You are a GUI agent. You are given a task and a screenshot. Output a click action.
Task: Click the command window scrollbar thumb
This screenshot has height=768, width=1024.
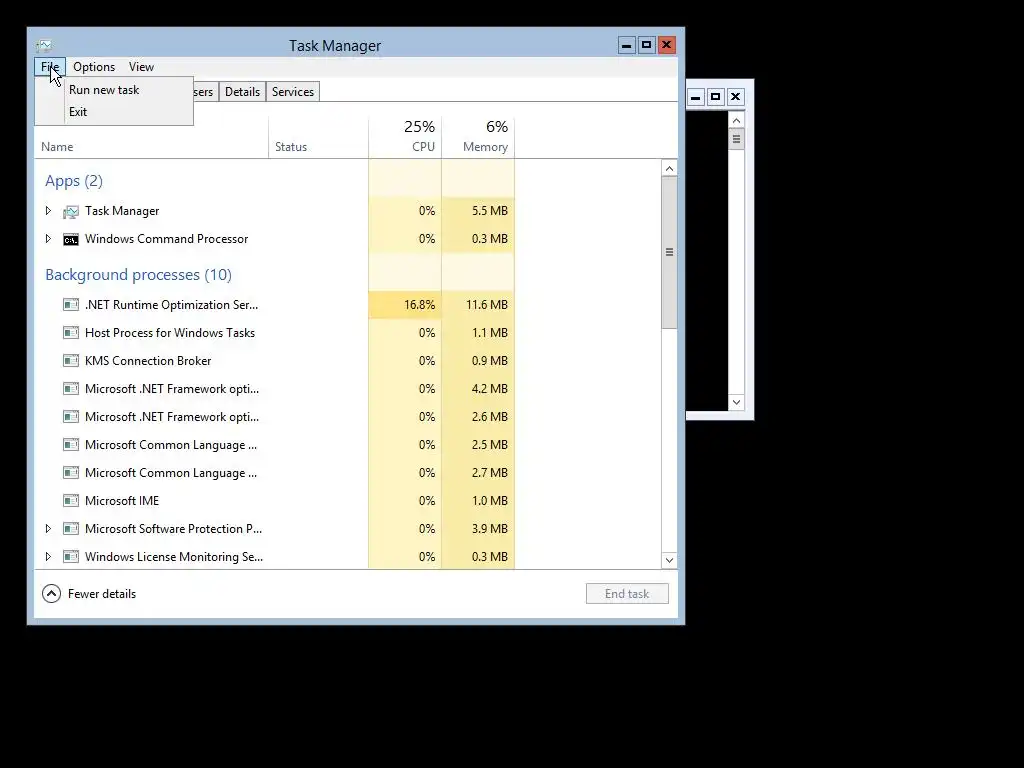[x=737, y=139]
